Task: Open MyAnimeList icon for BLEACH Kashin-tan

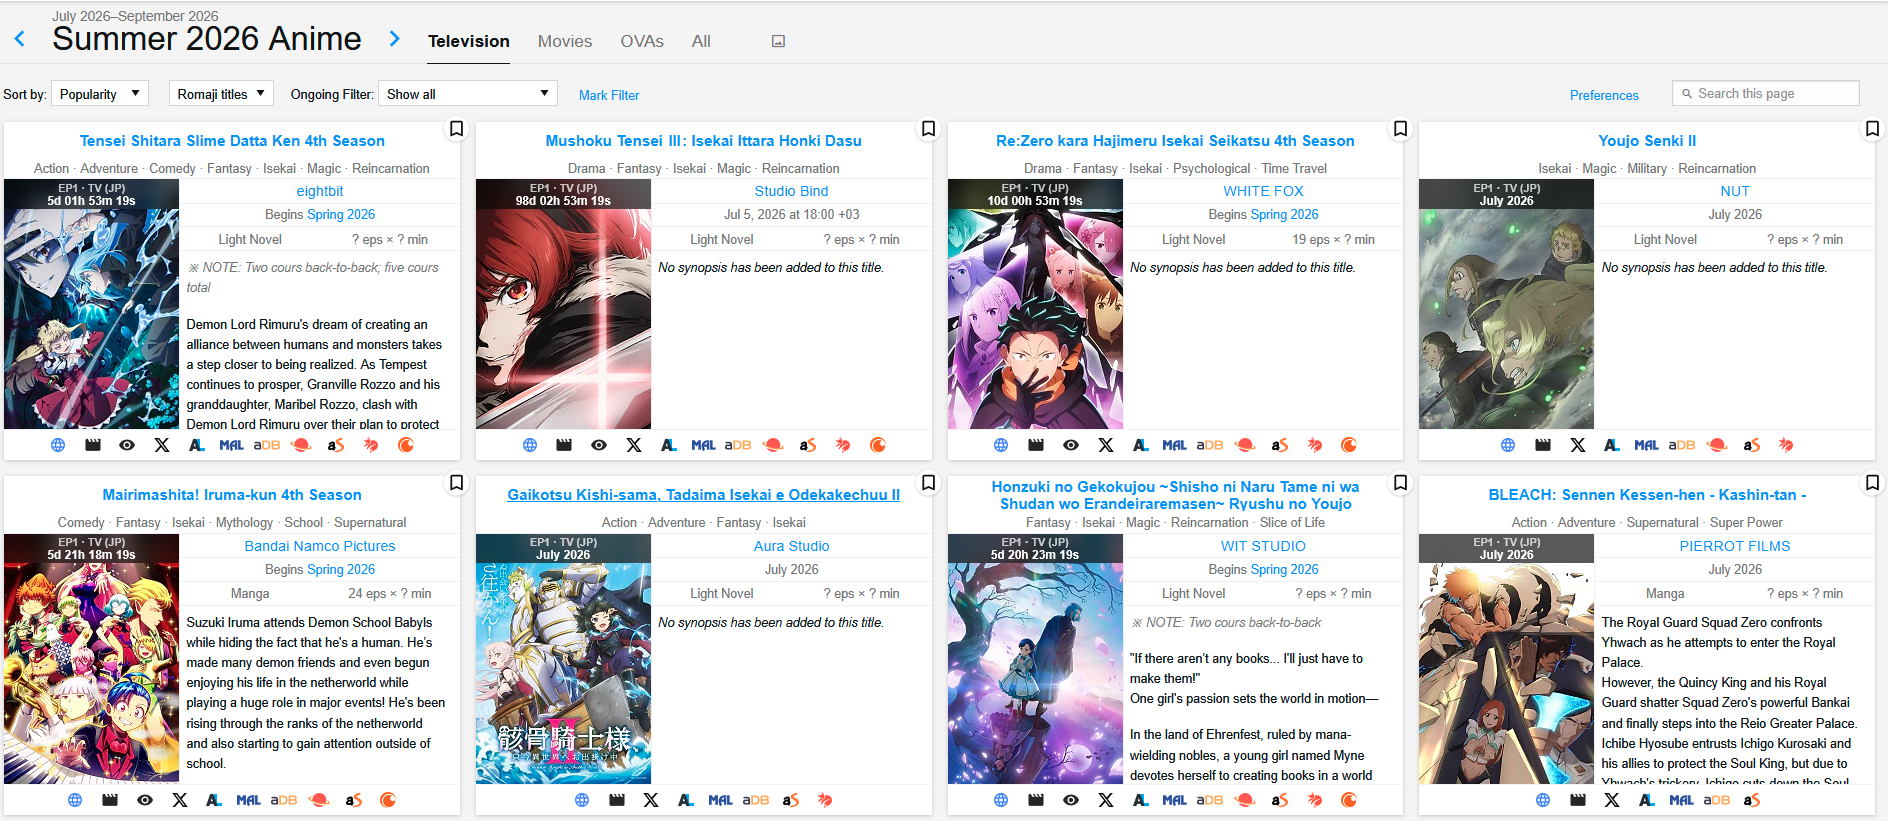Action: pyautogui.click(x=1682, y=800)
